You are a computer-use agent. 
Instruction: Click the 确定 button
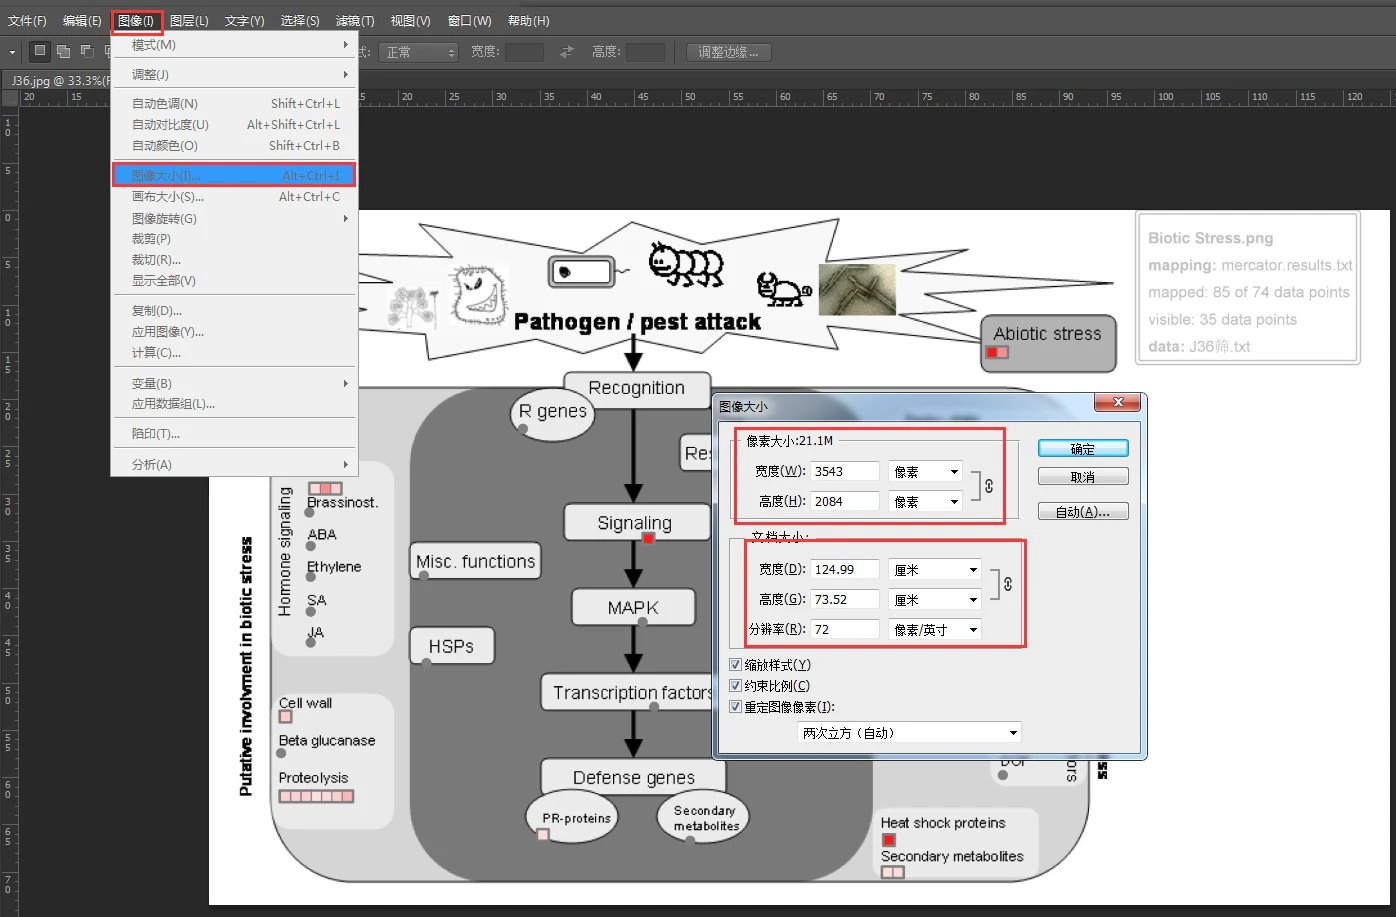click(x=1083, y=449)
